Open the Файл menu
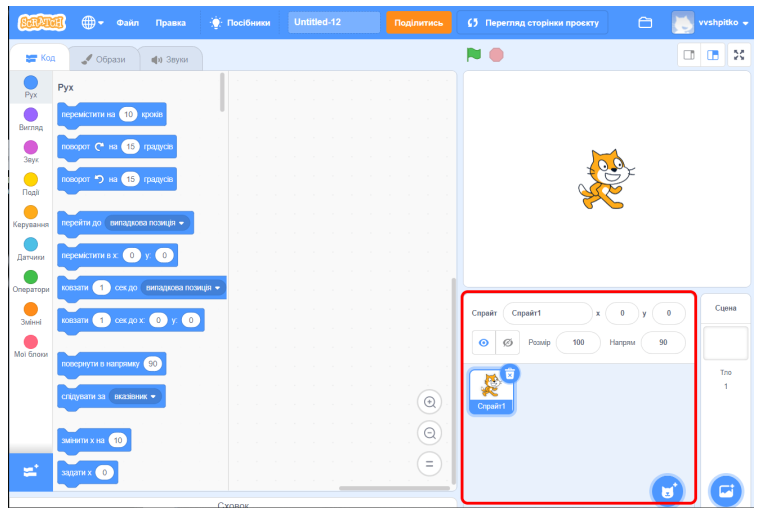 tap(128, 22)
